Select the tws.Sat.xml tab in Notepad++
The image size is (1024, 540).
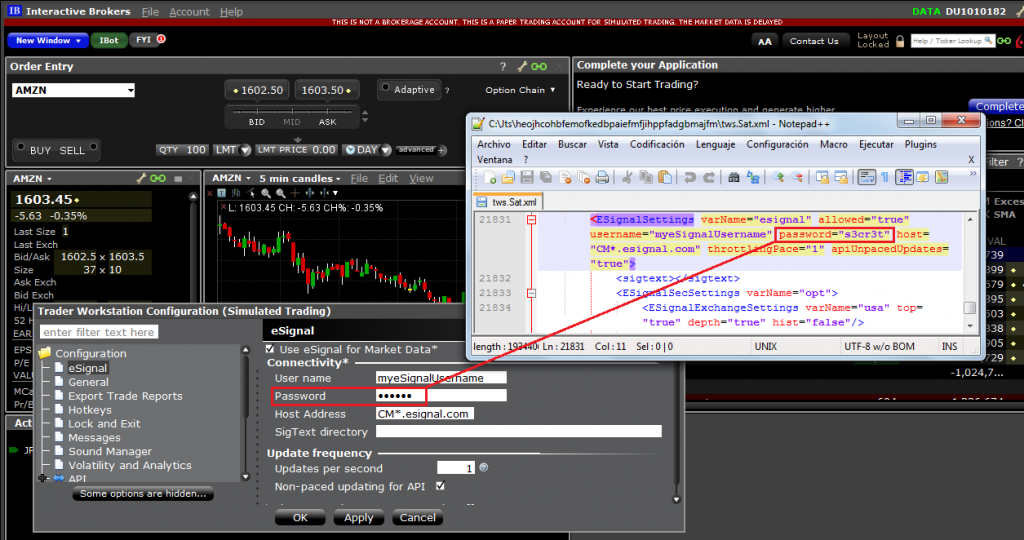[507, 202]
